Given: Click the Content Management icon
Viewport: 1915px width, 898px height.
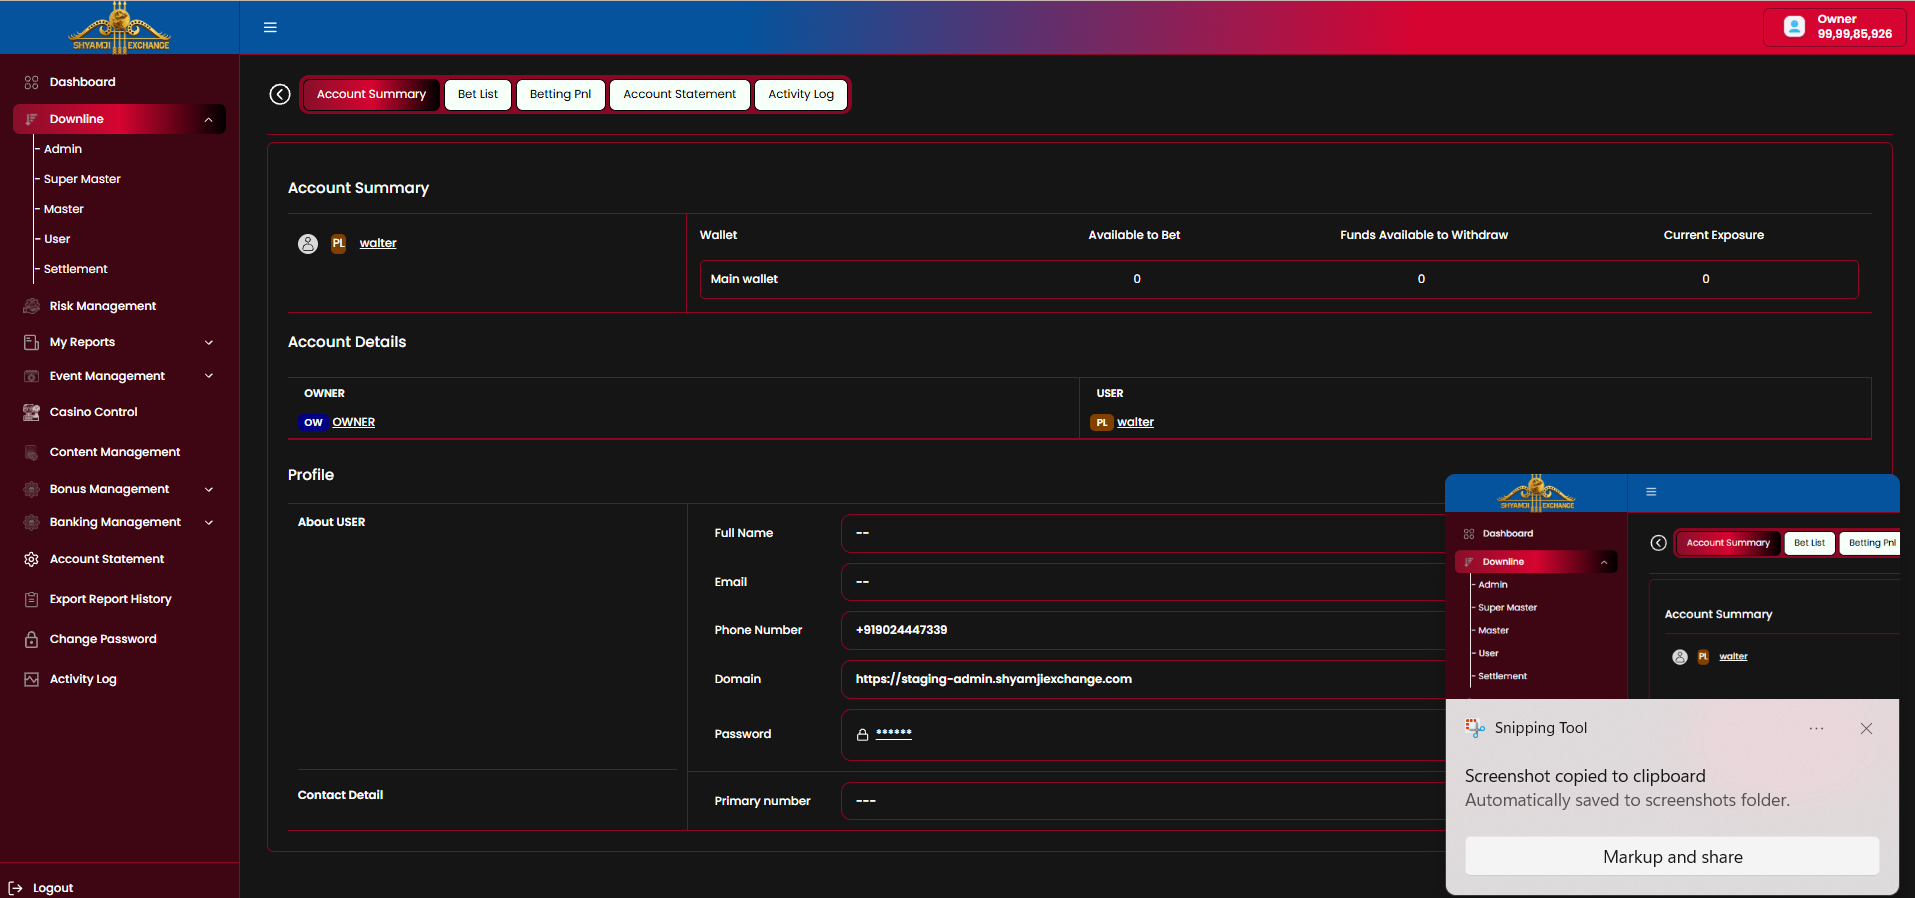Looking at the screenshot, I should (x=31, y=452).
